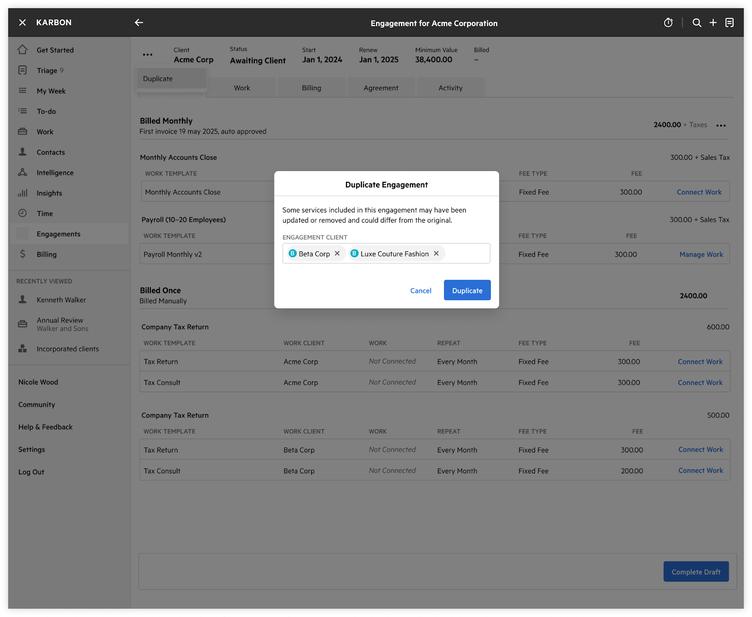
Task: Click Manage Work for Payroll Monthly v2
Action: pos(701,255)
